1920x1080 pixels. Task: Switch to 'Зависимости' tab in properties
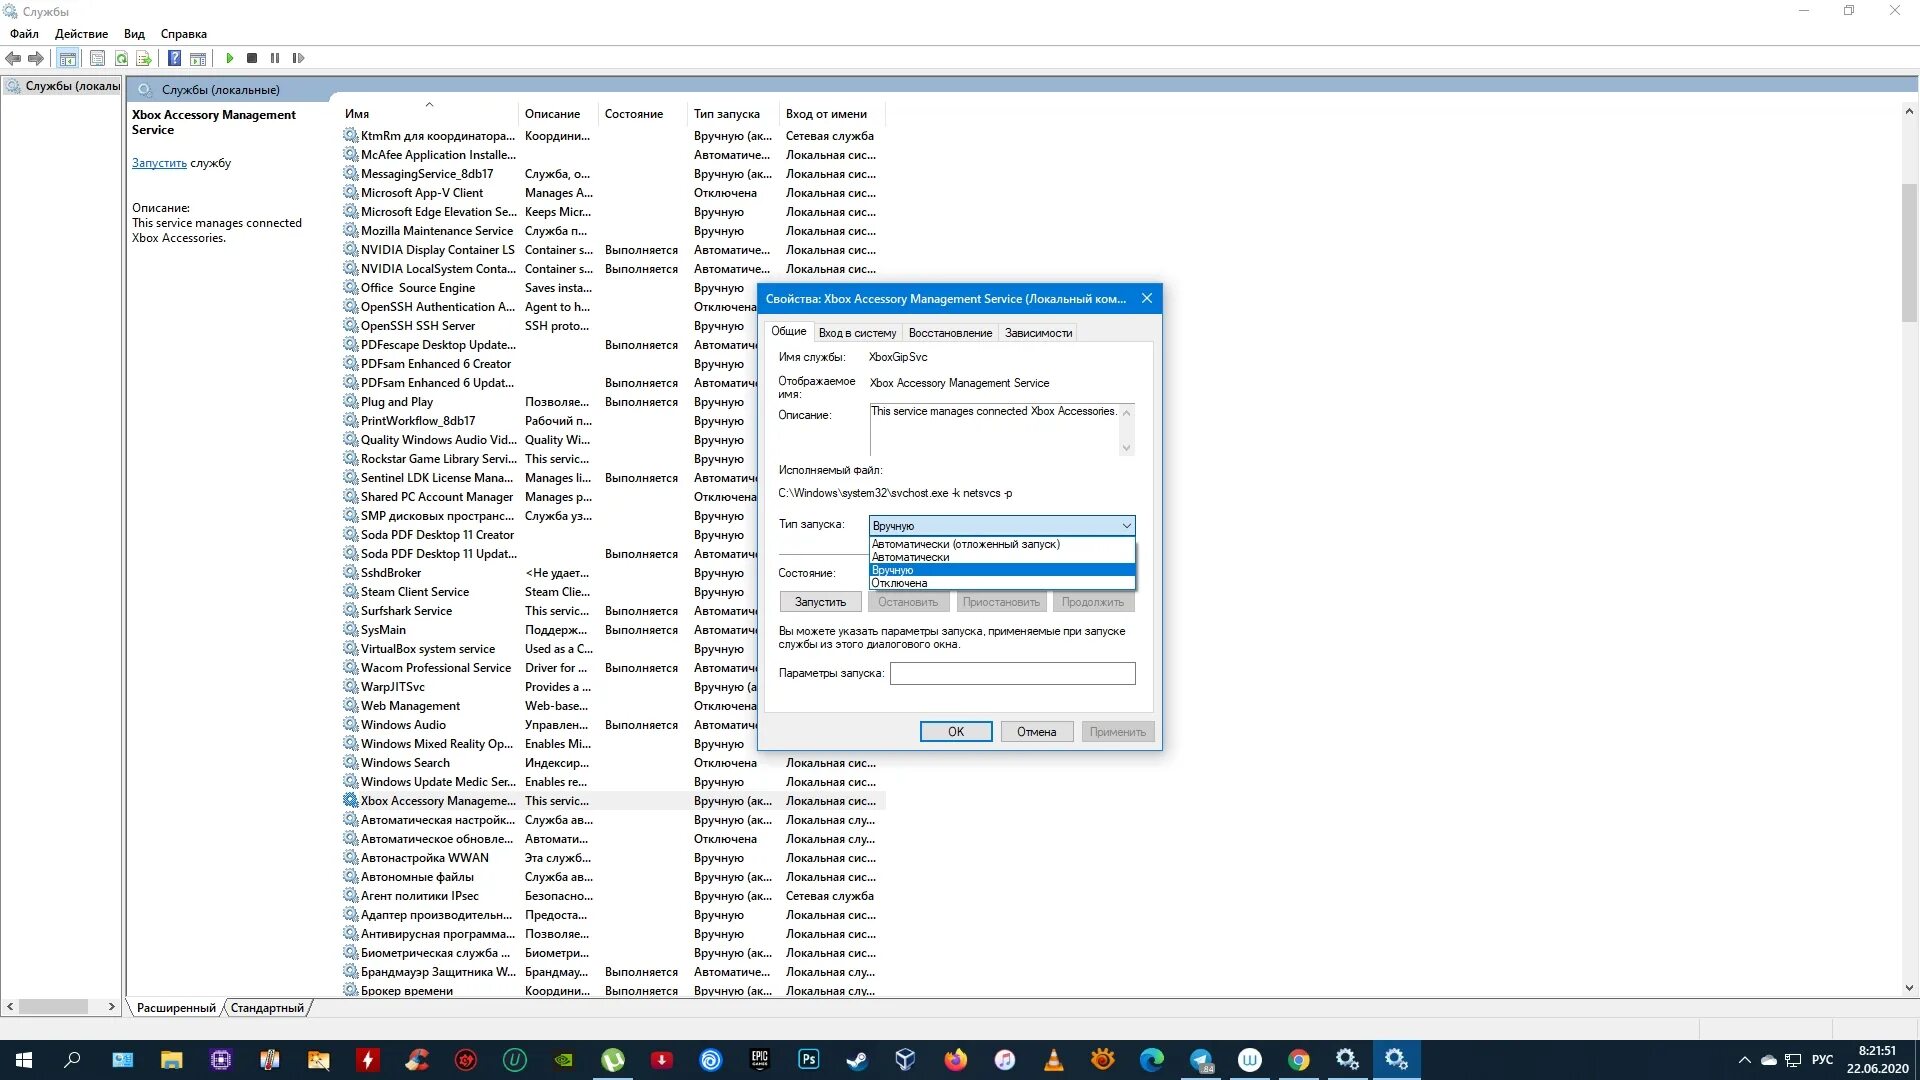click(x=1038, y=331)
